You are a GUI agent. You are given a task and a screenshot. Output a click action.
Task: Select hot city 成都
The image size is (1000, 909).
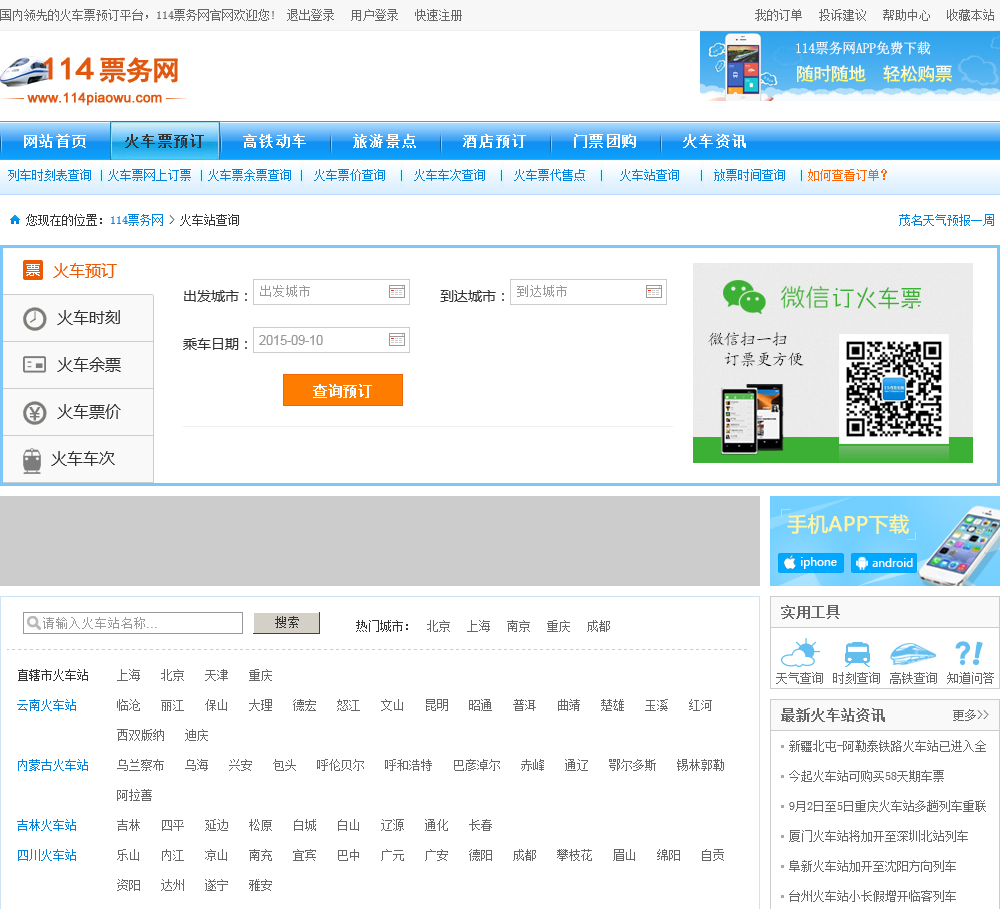pos(598,626)
